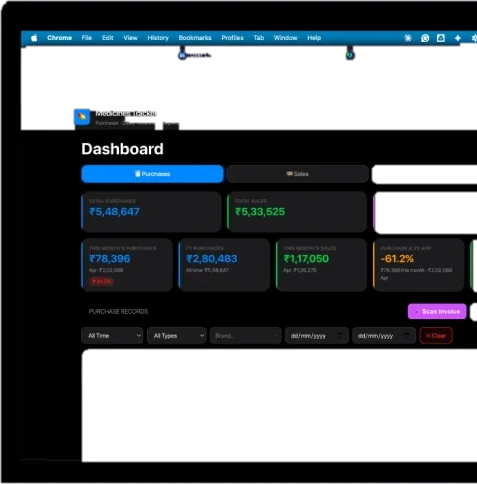Click the -61.2% purchase change card
This screenshot has width=477, height=484.
(x=419, y=265)
